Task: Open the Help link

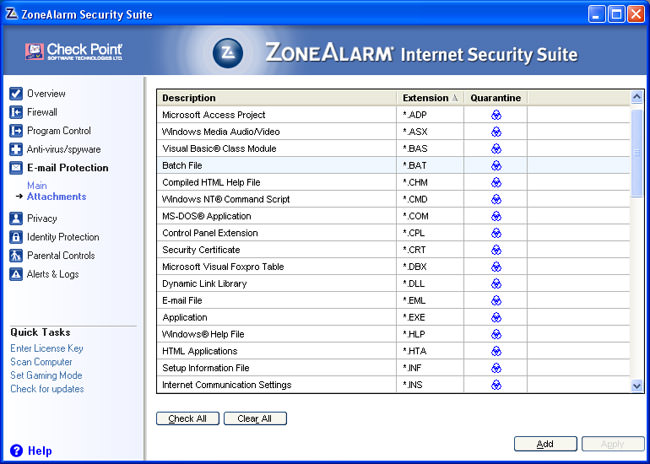Action: [40, 451]
